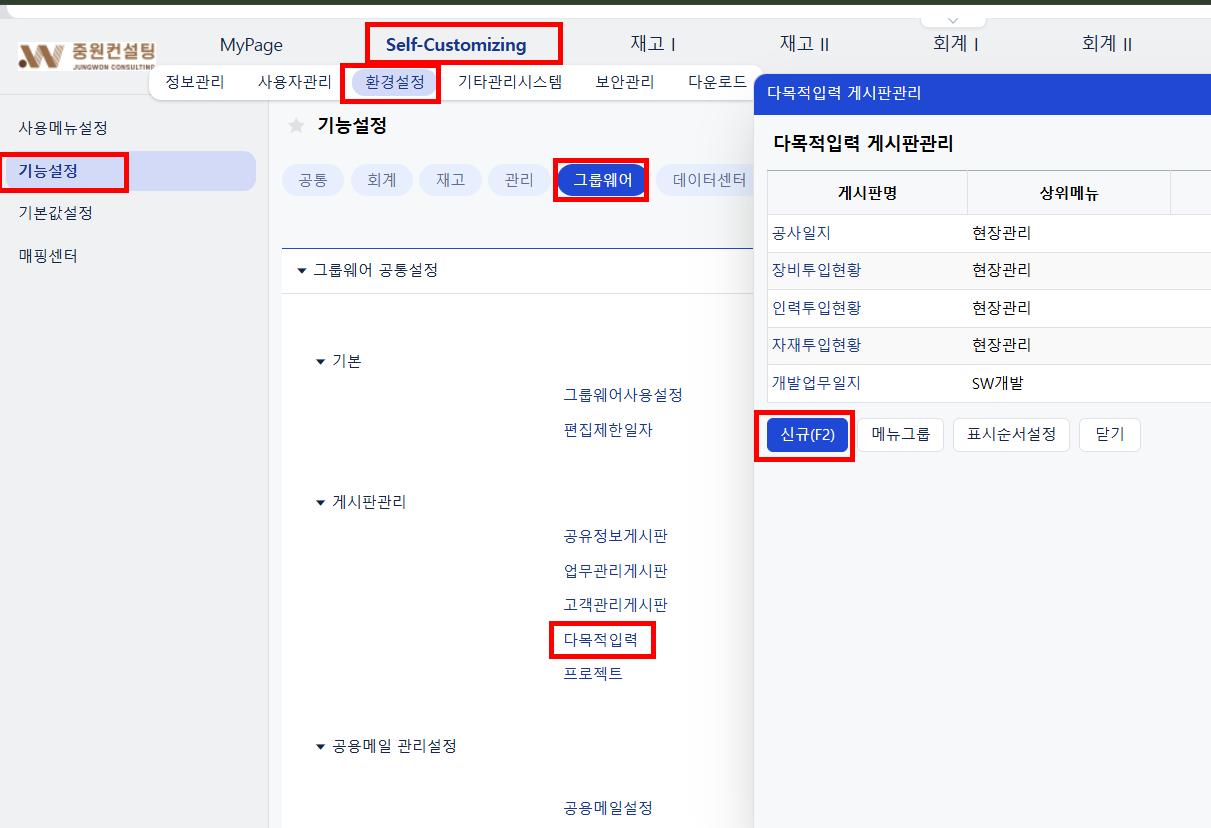
Task: Star the 기능설정 page as favorite
Action: (296, 125)
